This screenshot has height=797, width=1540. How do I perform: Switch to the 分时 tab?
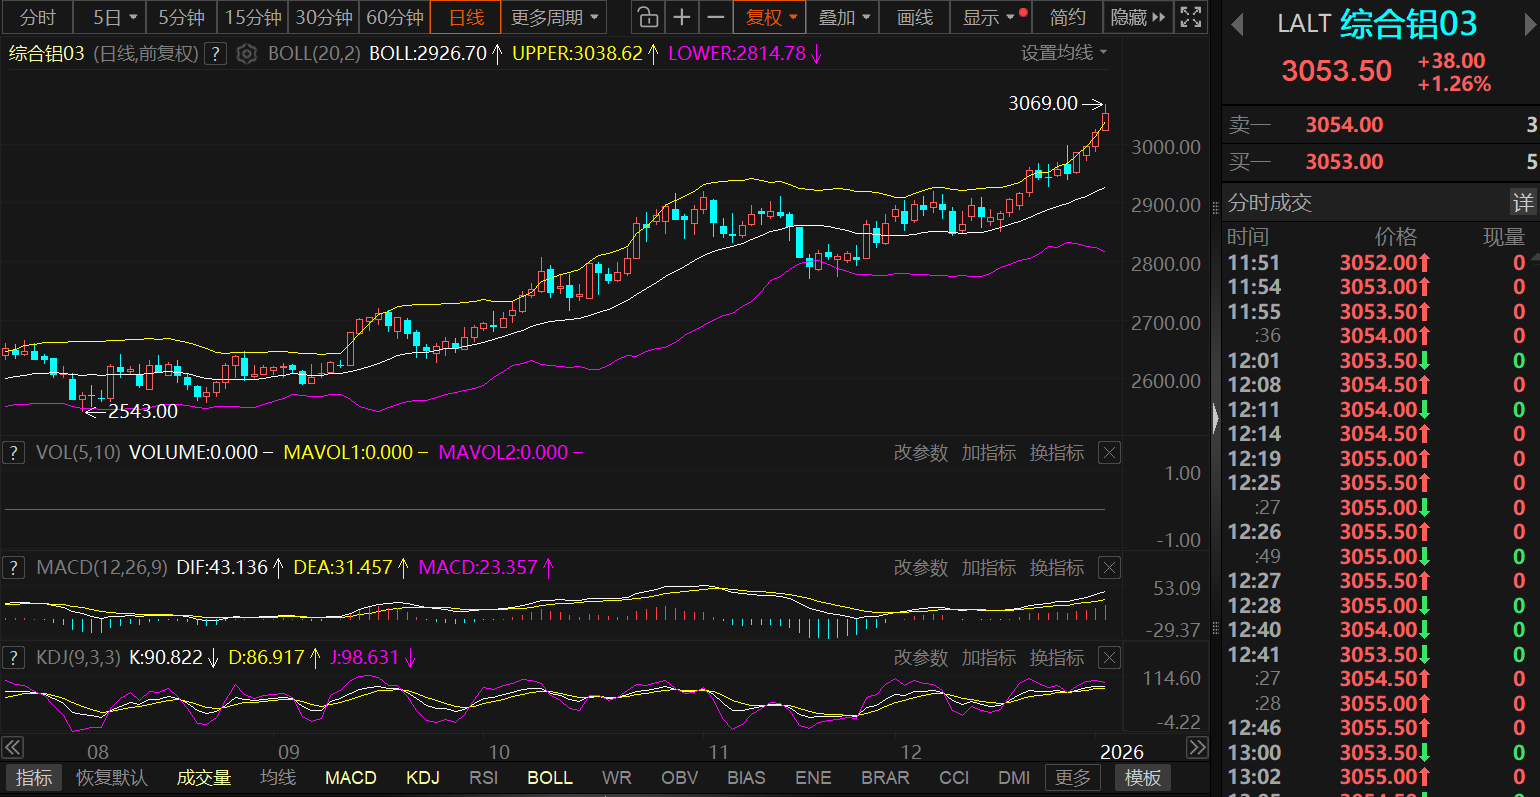coord(37,17)
